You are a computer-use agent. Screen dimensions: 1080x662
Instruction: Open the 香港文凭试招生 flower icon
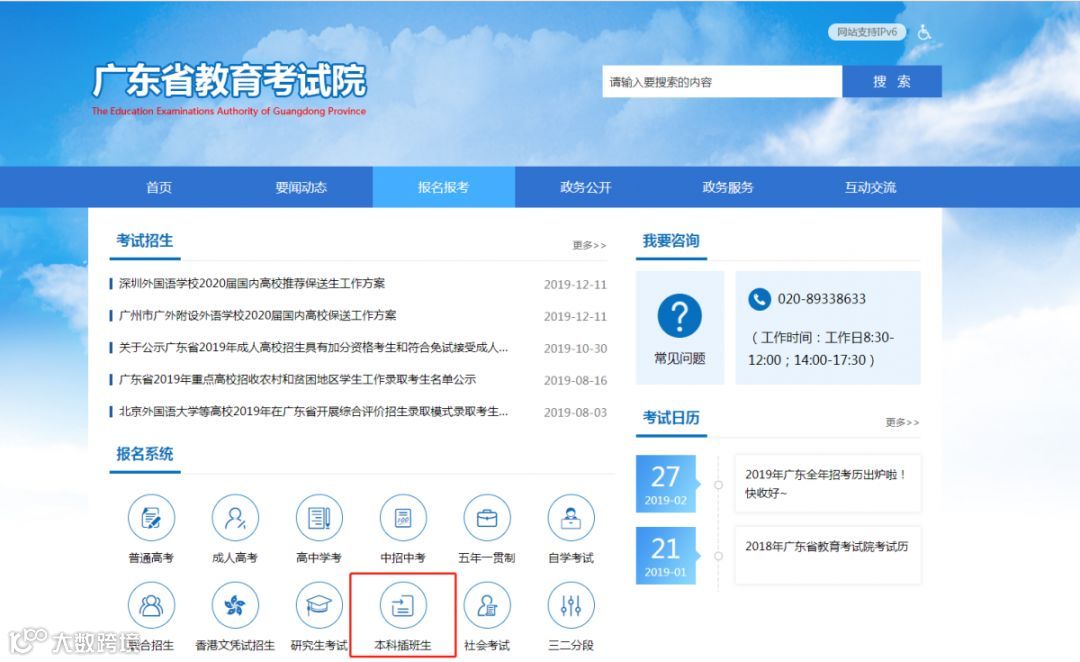[235, 606]
